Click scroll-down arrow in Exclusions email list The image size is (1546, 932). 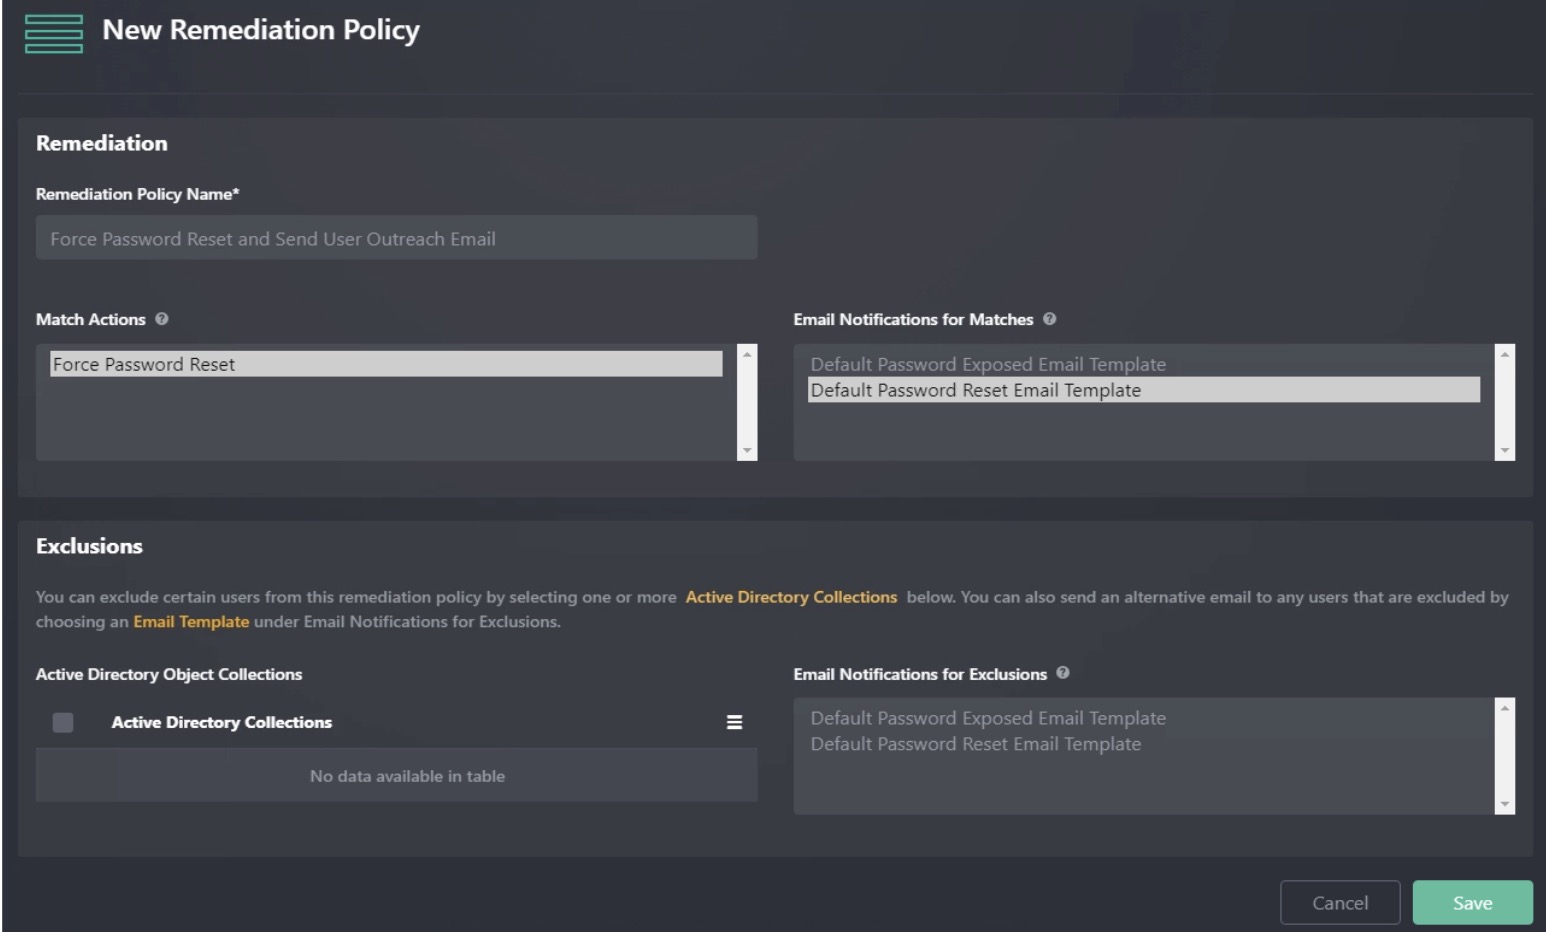pyautogui.click(x=1505, y=805)
